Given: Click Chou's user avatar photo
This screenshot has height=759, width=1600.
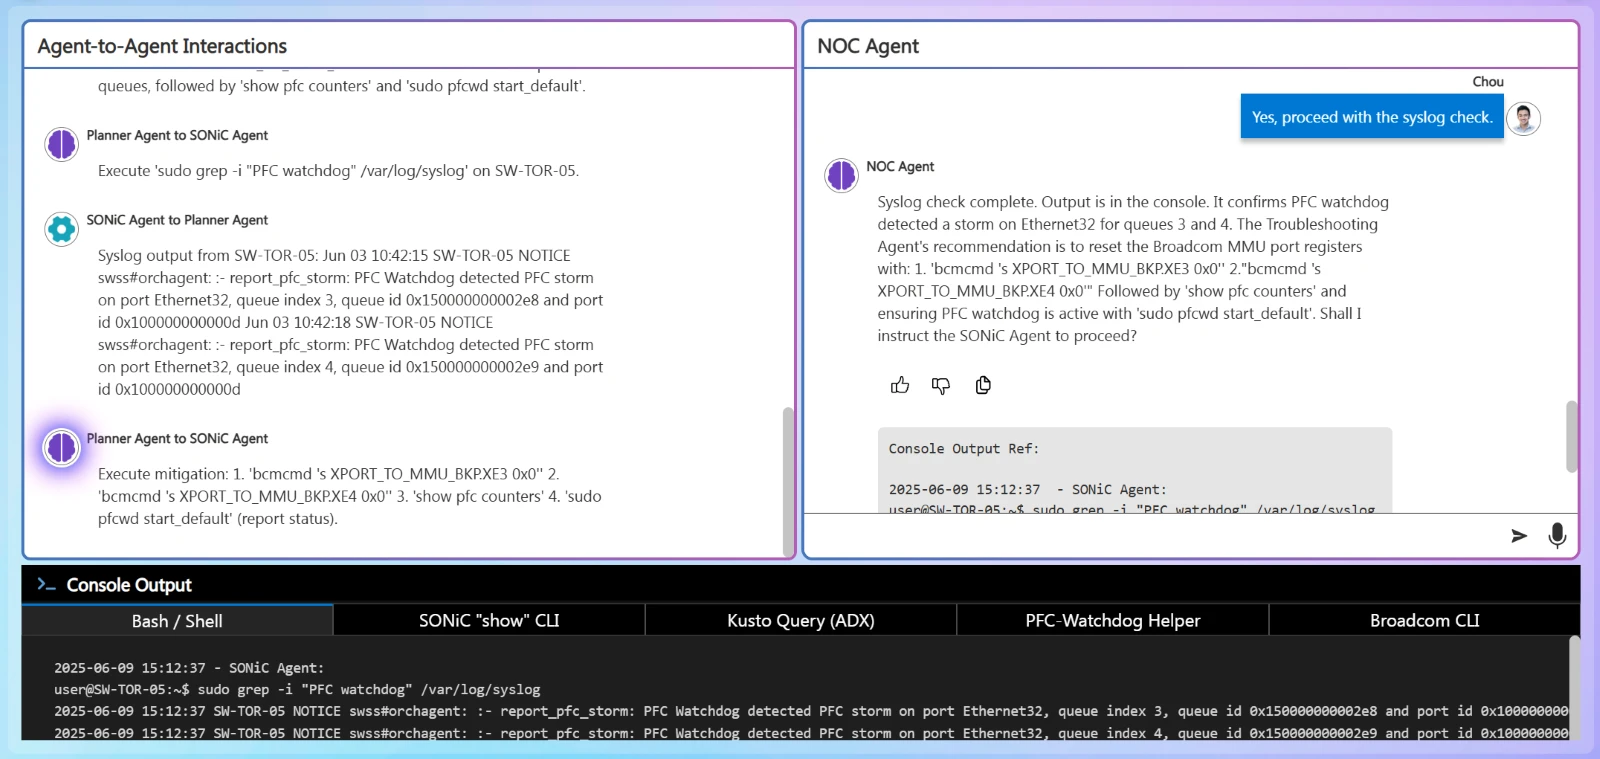Looking at the screenshot, I should pyautogui.click(x=1523, y=118).
